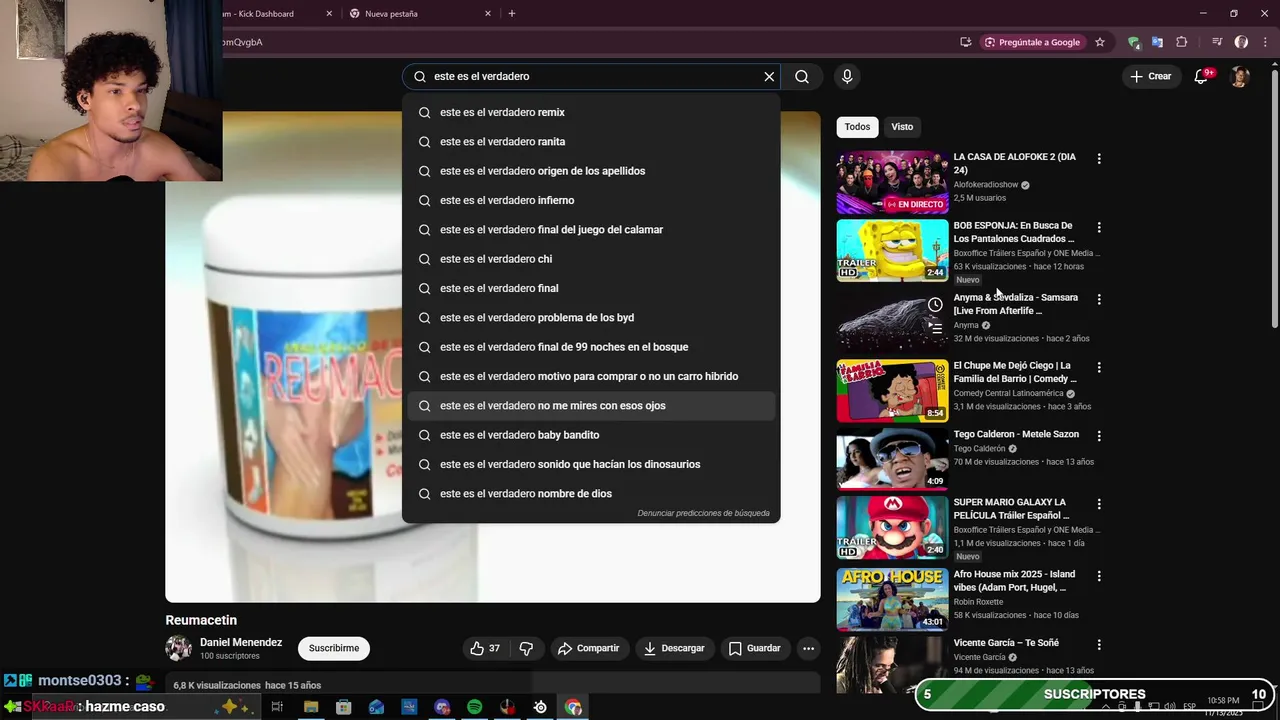
Task: Dislike the Reumacetin video
Action: [x=526, y=648]
